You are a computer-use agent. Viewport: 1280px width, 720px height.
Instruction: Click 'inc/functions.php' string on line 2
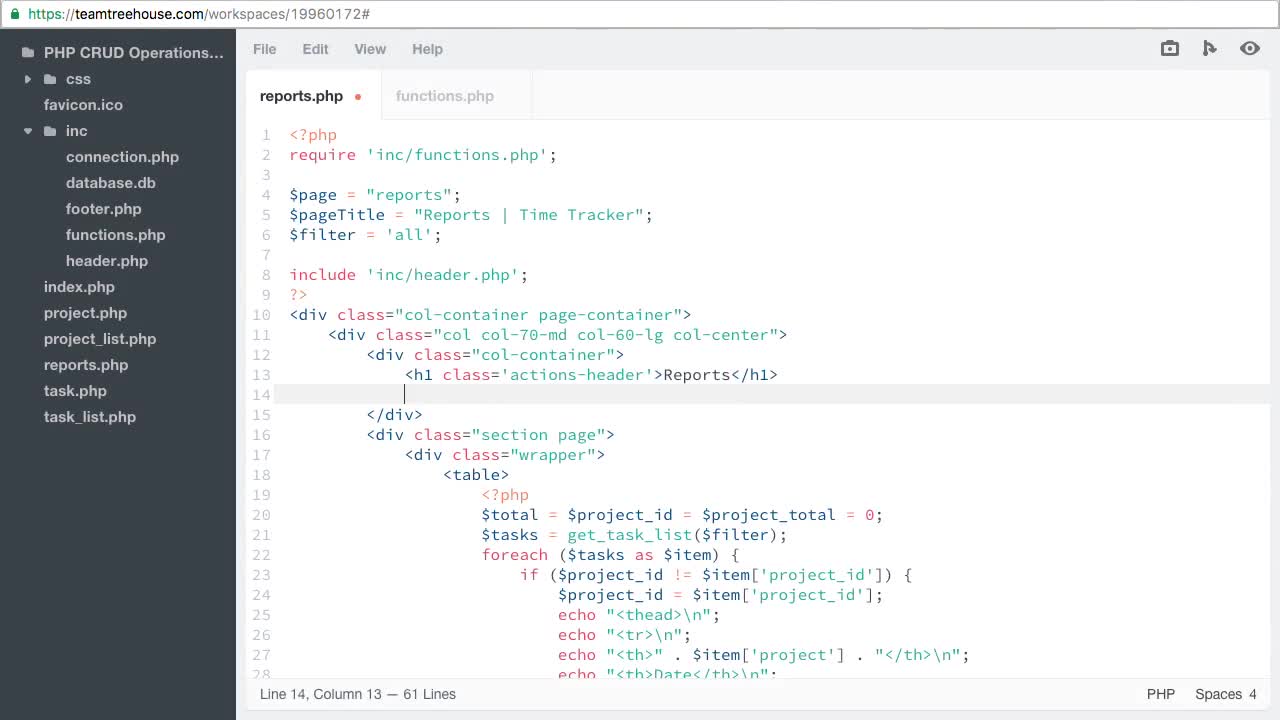(x=457, y=155)
